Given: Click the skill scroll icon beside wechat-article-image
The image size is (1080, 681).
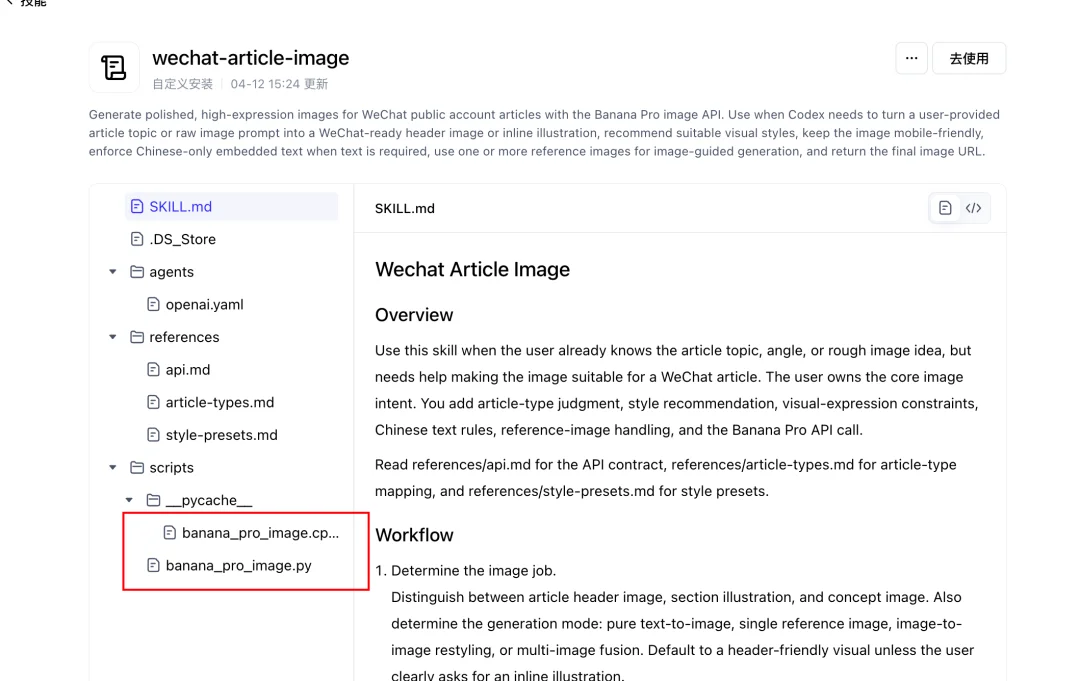Looking at the screenshot, I should point(114,67).
